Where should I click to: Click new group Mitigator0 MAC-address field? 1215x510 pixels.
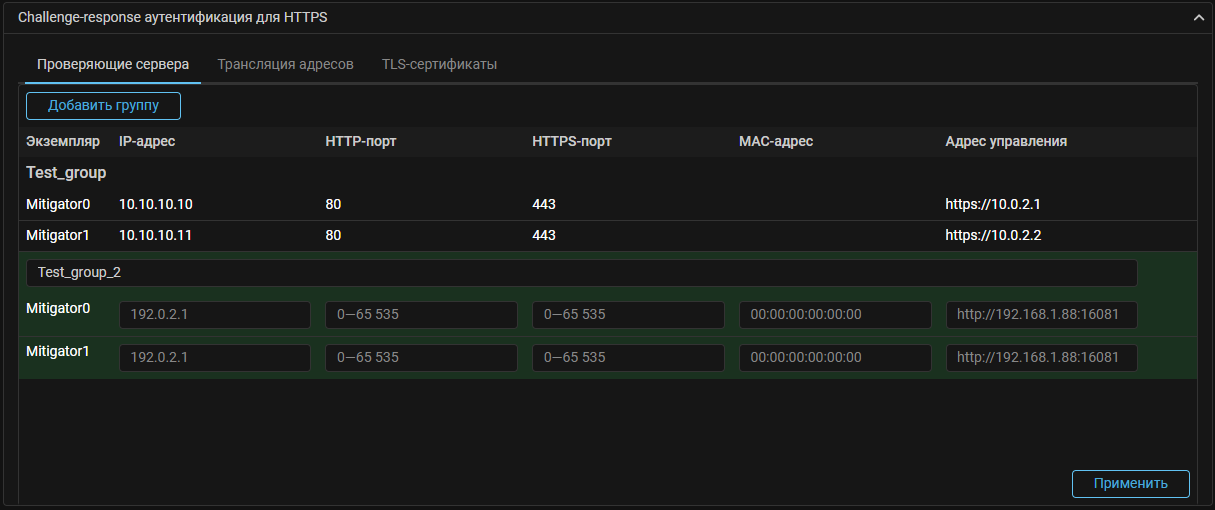pyautogui.click(x=835, y=315)
